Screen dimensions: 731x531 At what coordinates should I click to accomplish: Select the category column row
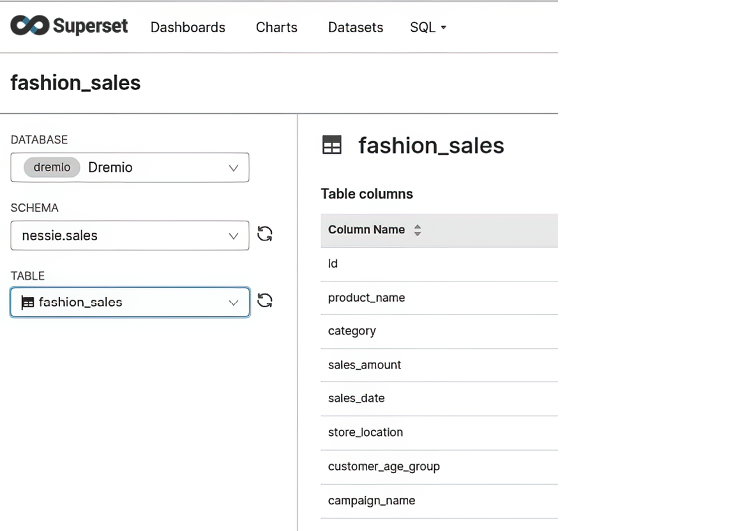coord(439,331)
